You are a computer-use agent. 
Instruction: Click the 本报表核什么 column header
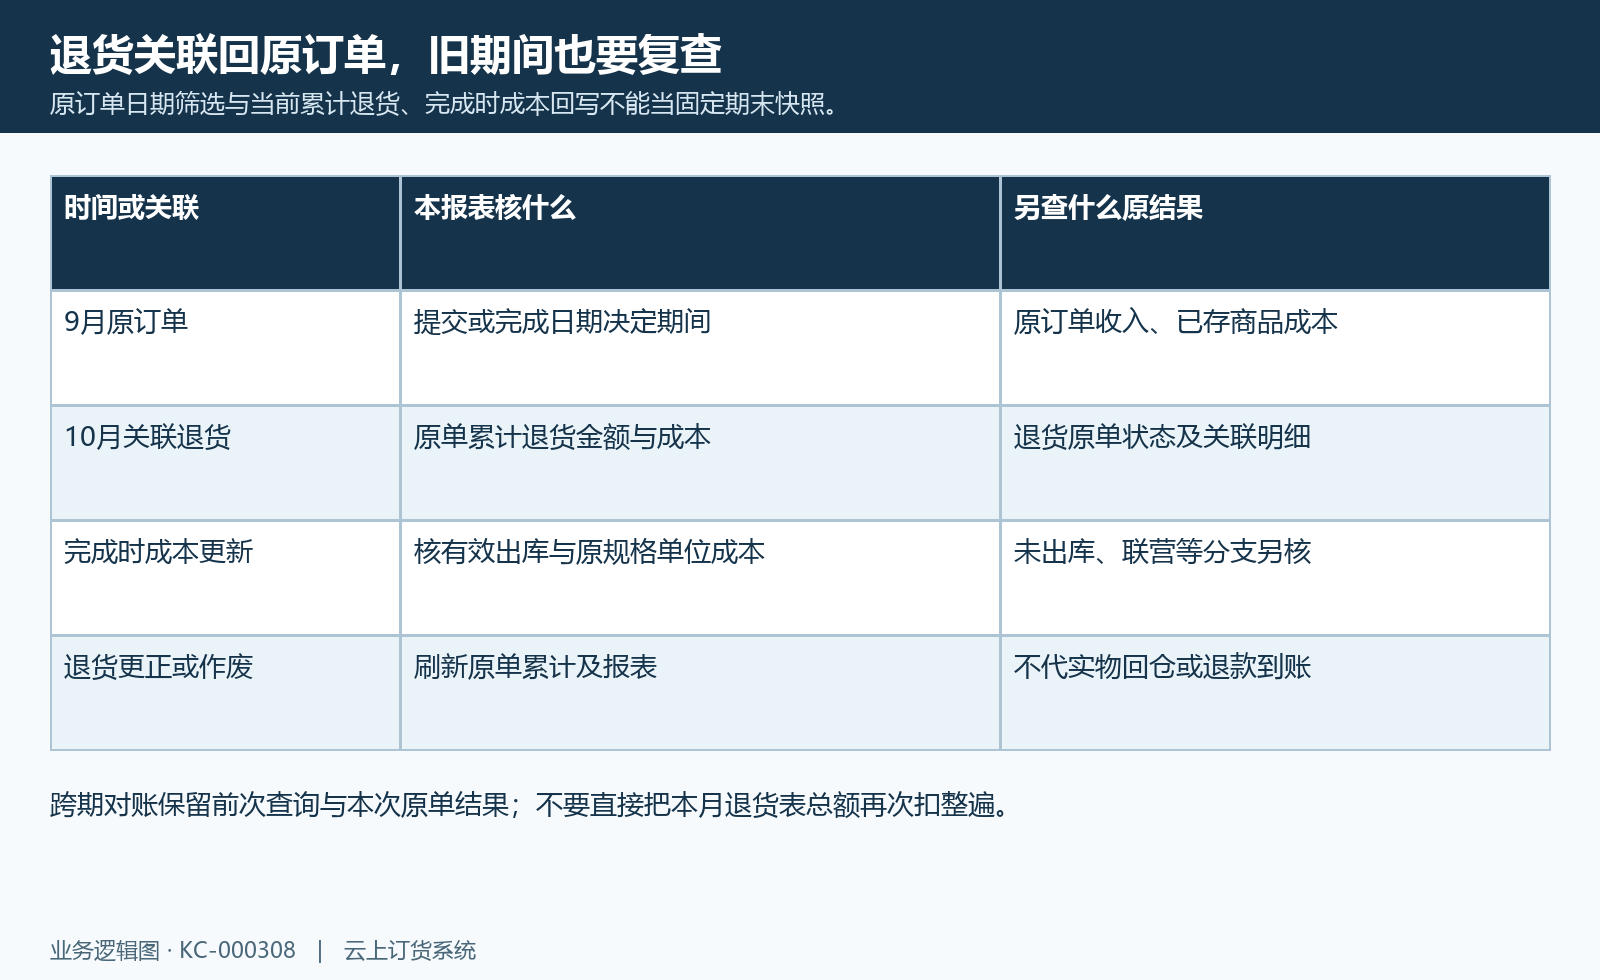(700, 233)
